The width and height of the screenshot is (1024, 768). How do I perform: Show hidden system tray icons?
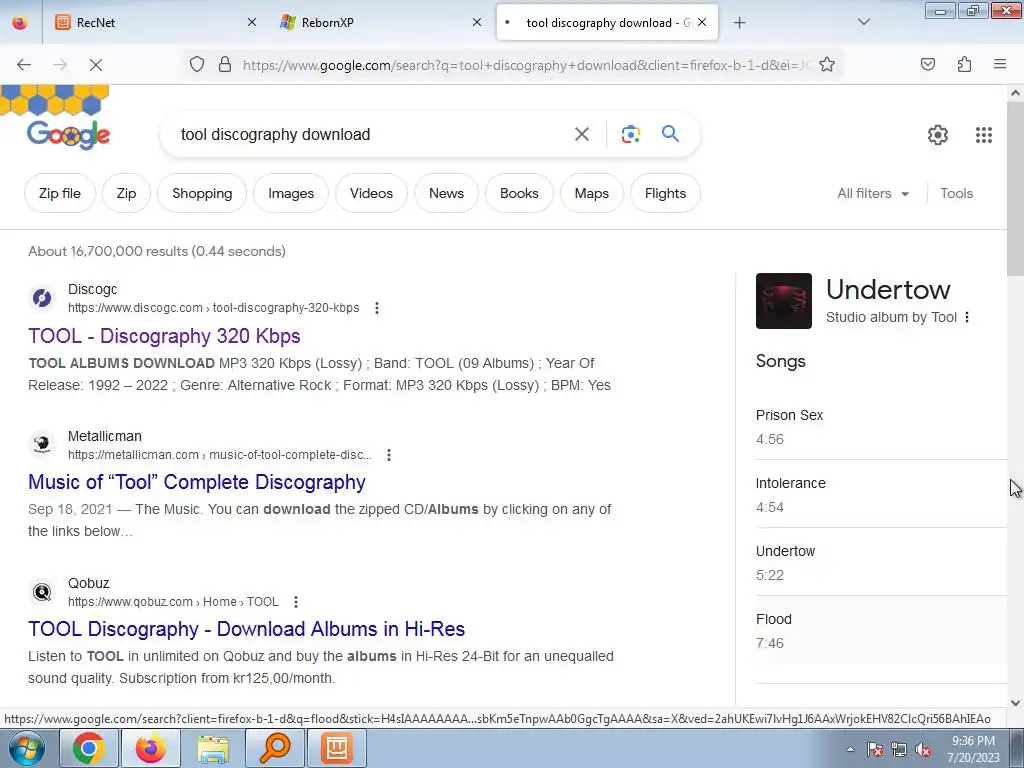coord(850,749)
